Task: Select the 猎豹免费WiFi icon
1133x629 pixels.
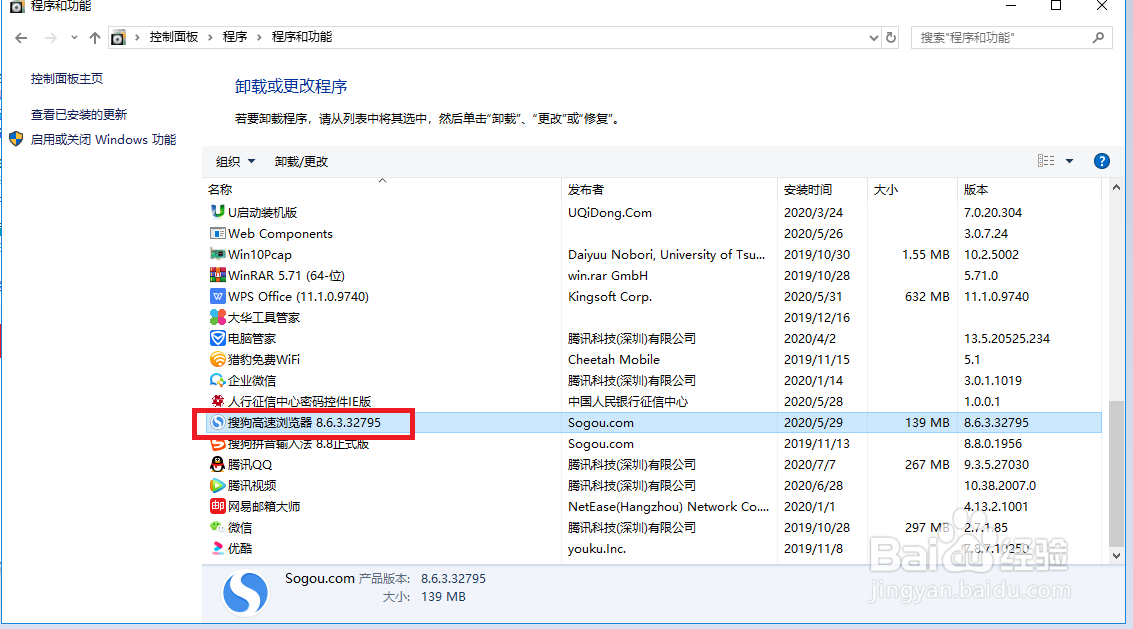Action: coord(219,359)
